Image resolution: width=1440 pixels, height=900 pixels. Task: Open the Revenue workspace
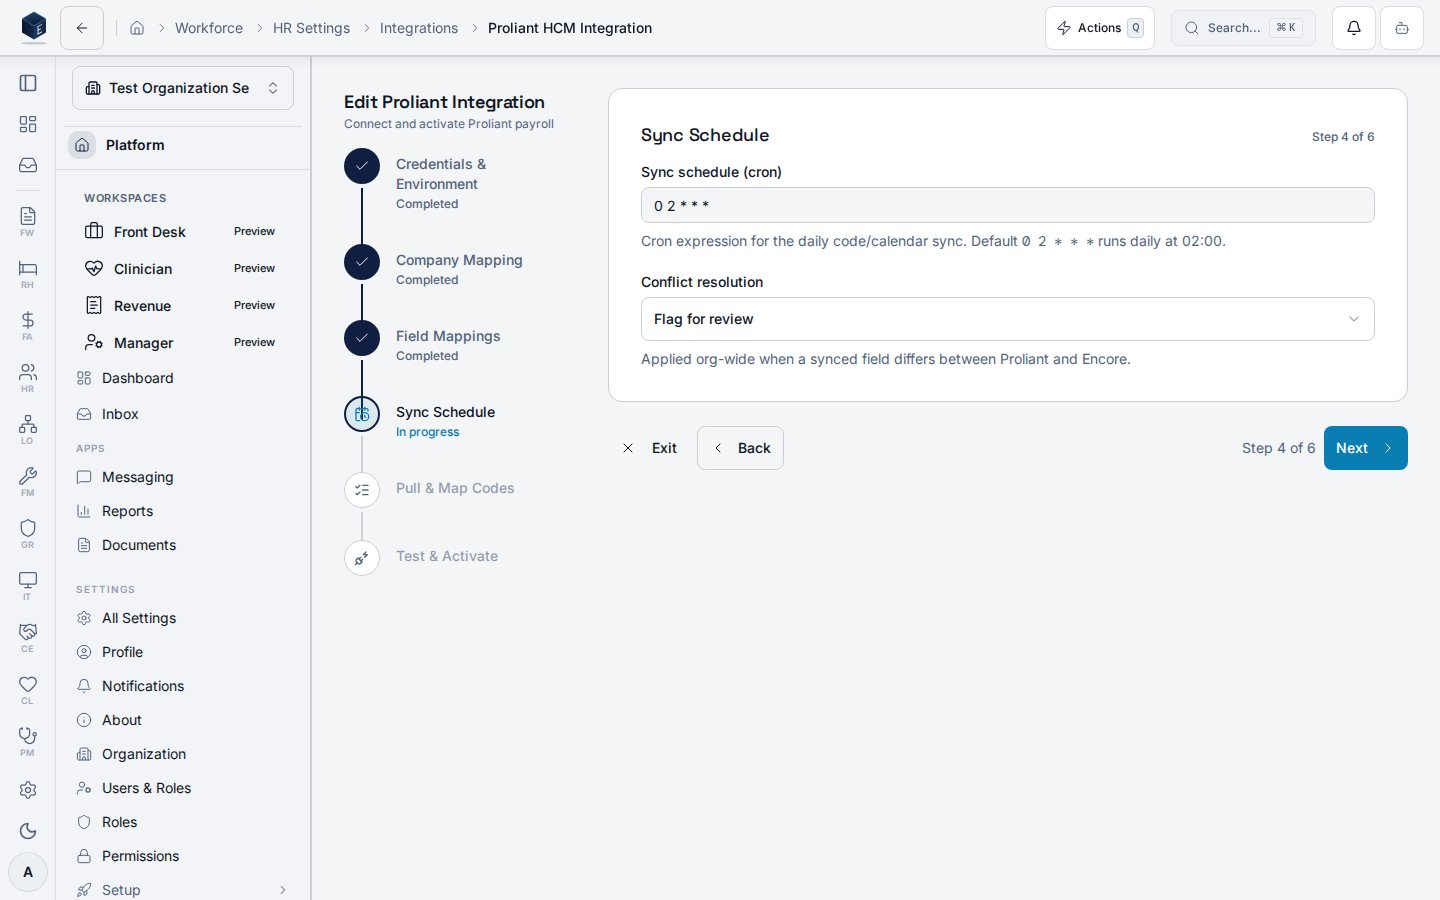[182, 305]
